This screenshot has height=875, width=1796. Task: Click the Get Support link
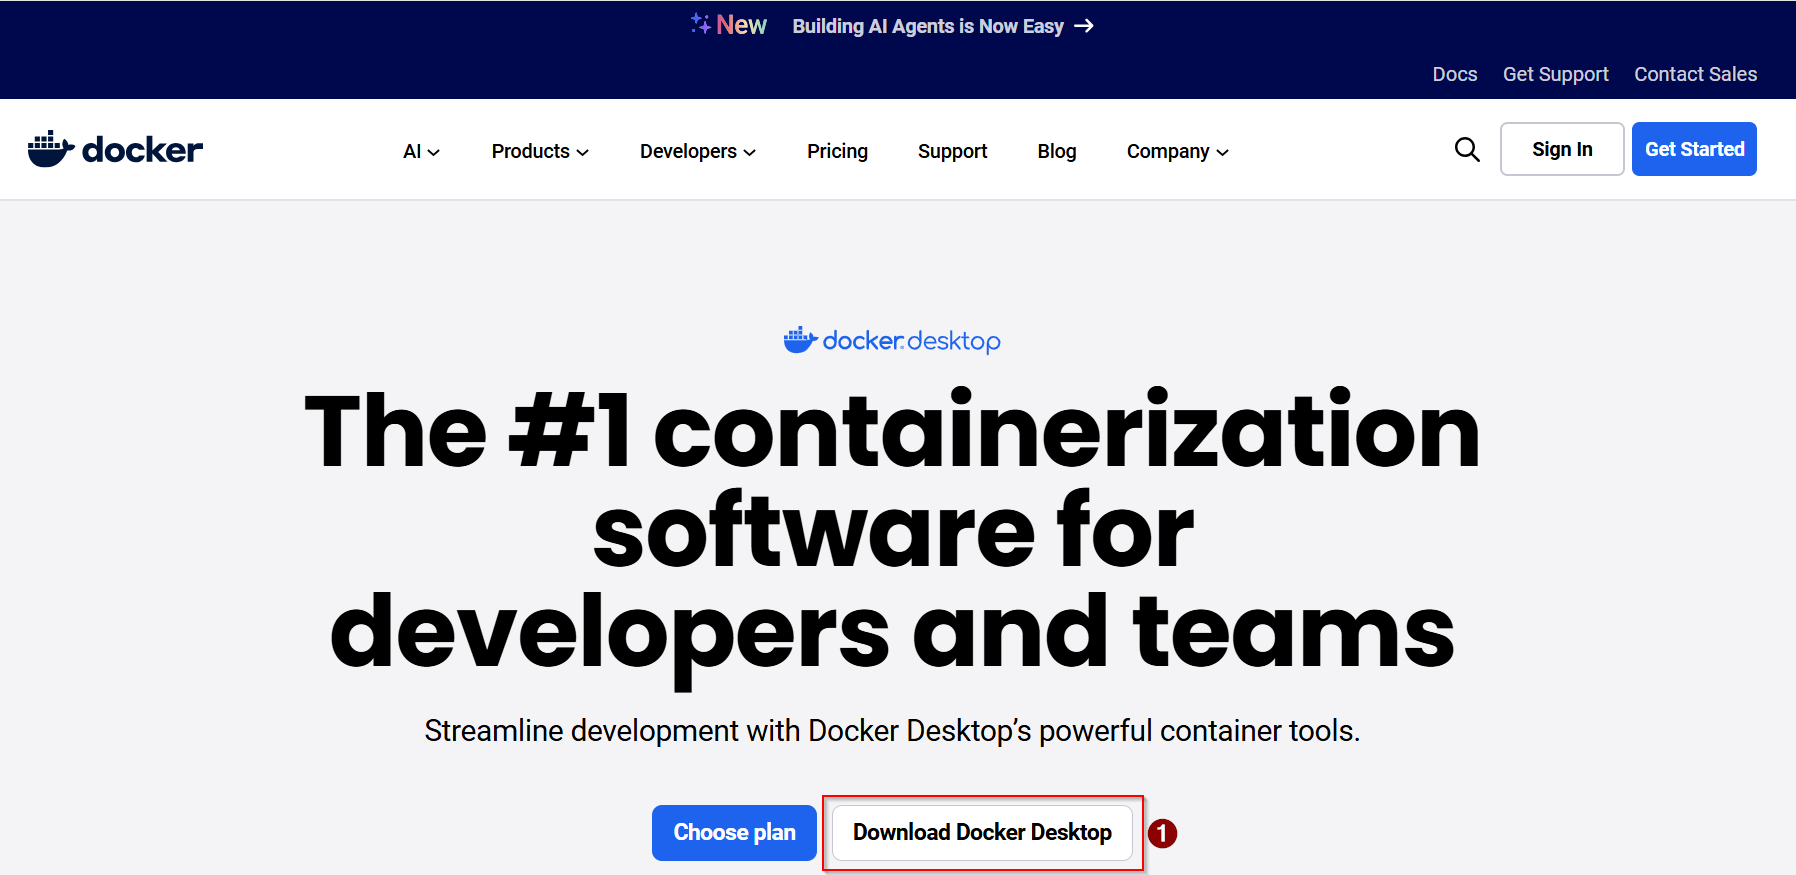1555,74
